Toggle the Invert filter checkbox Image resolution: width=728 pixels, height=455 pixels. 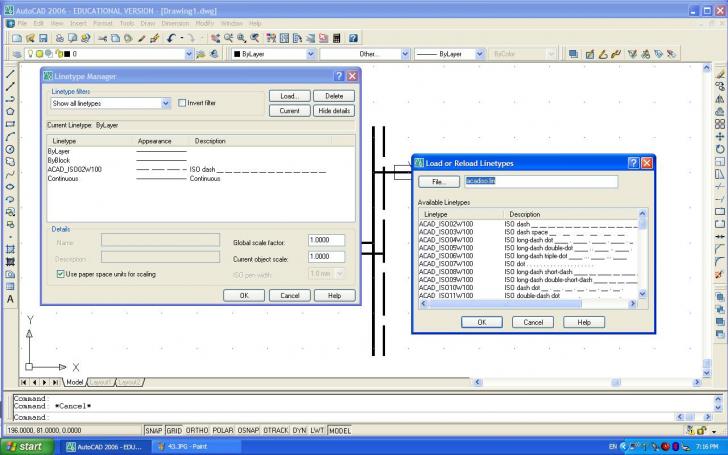pyautogui.click(x=182, y=103)
